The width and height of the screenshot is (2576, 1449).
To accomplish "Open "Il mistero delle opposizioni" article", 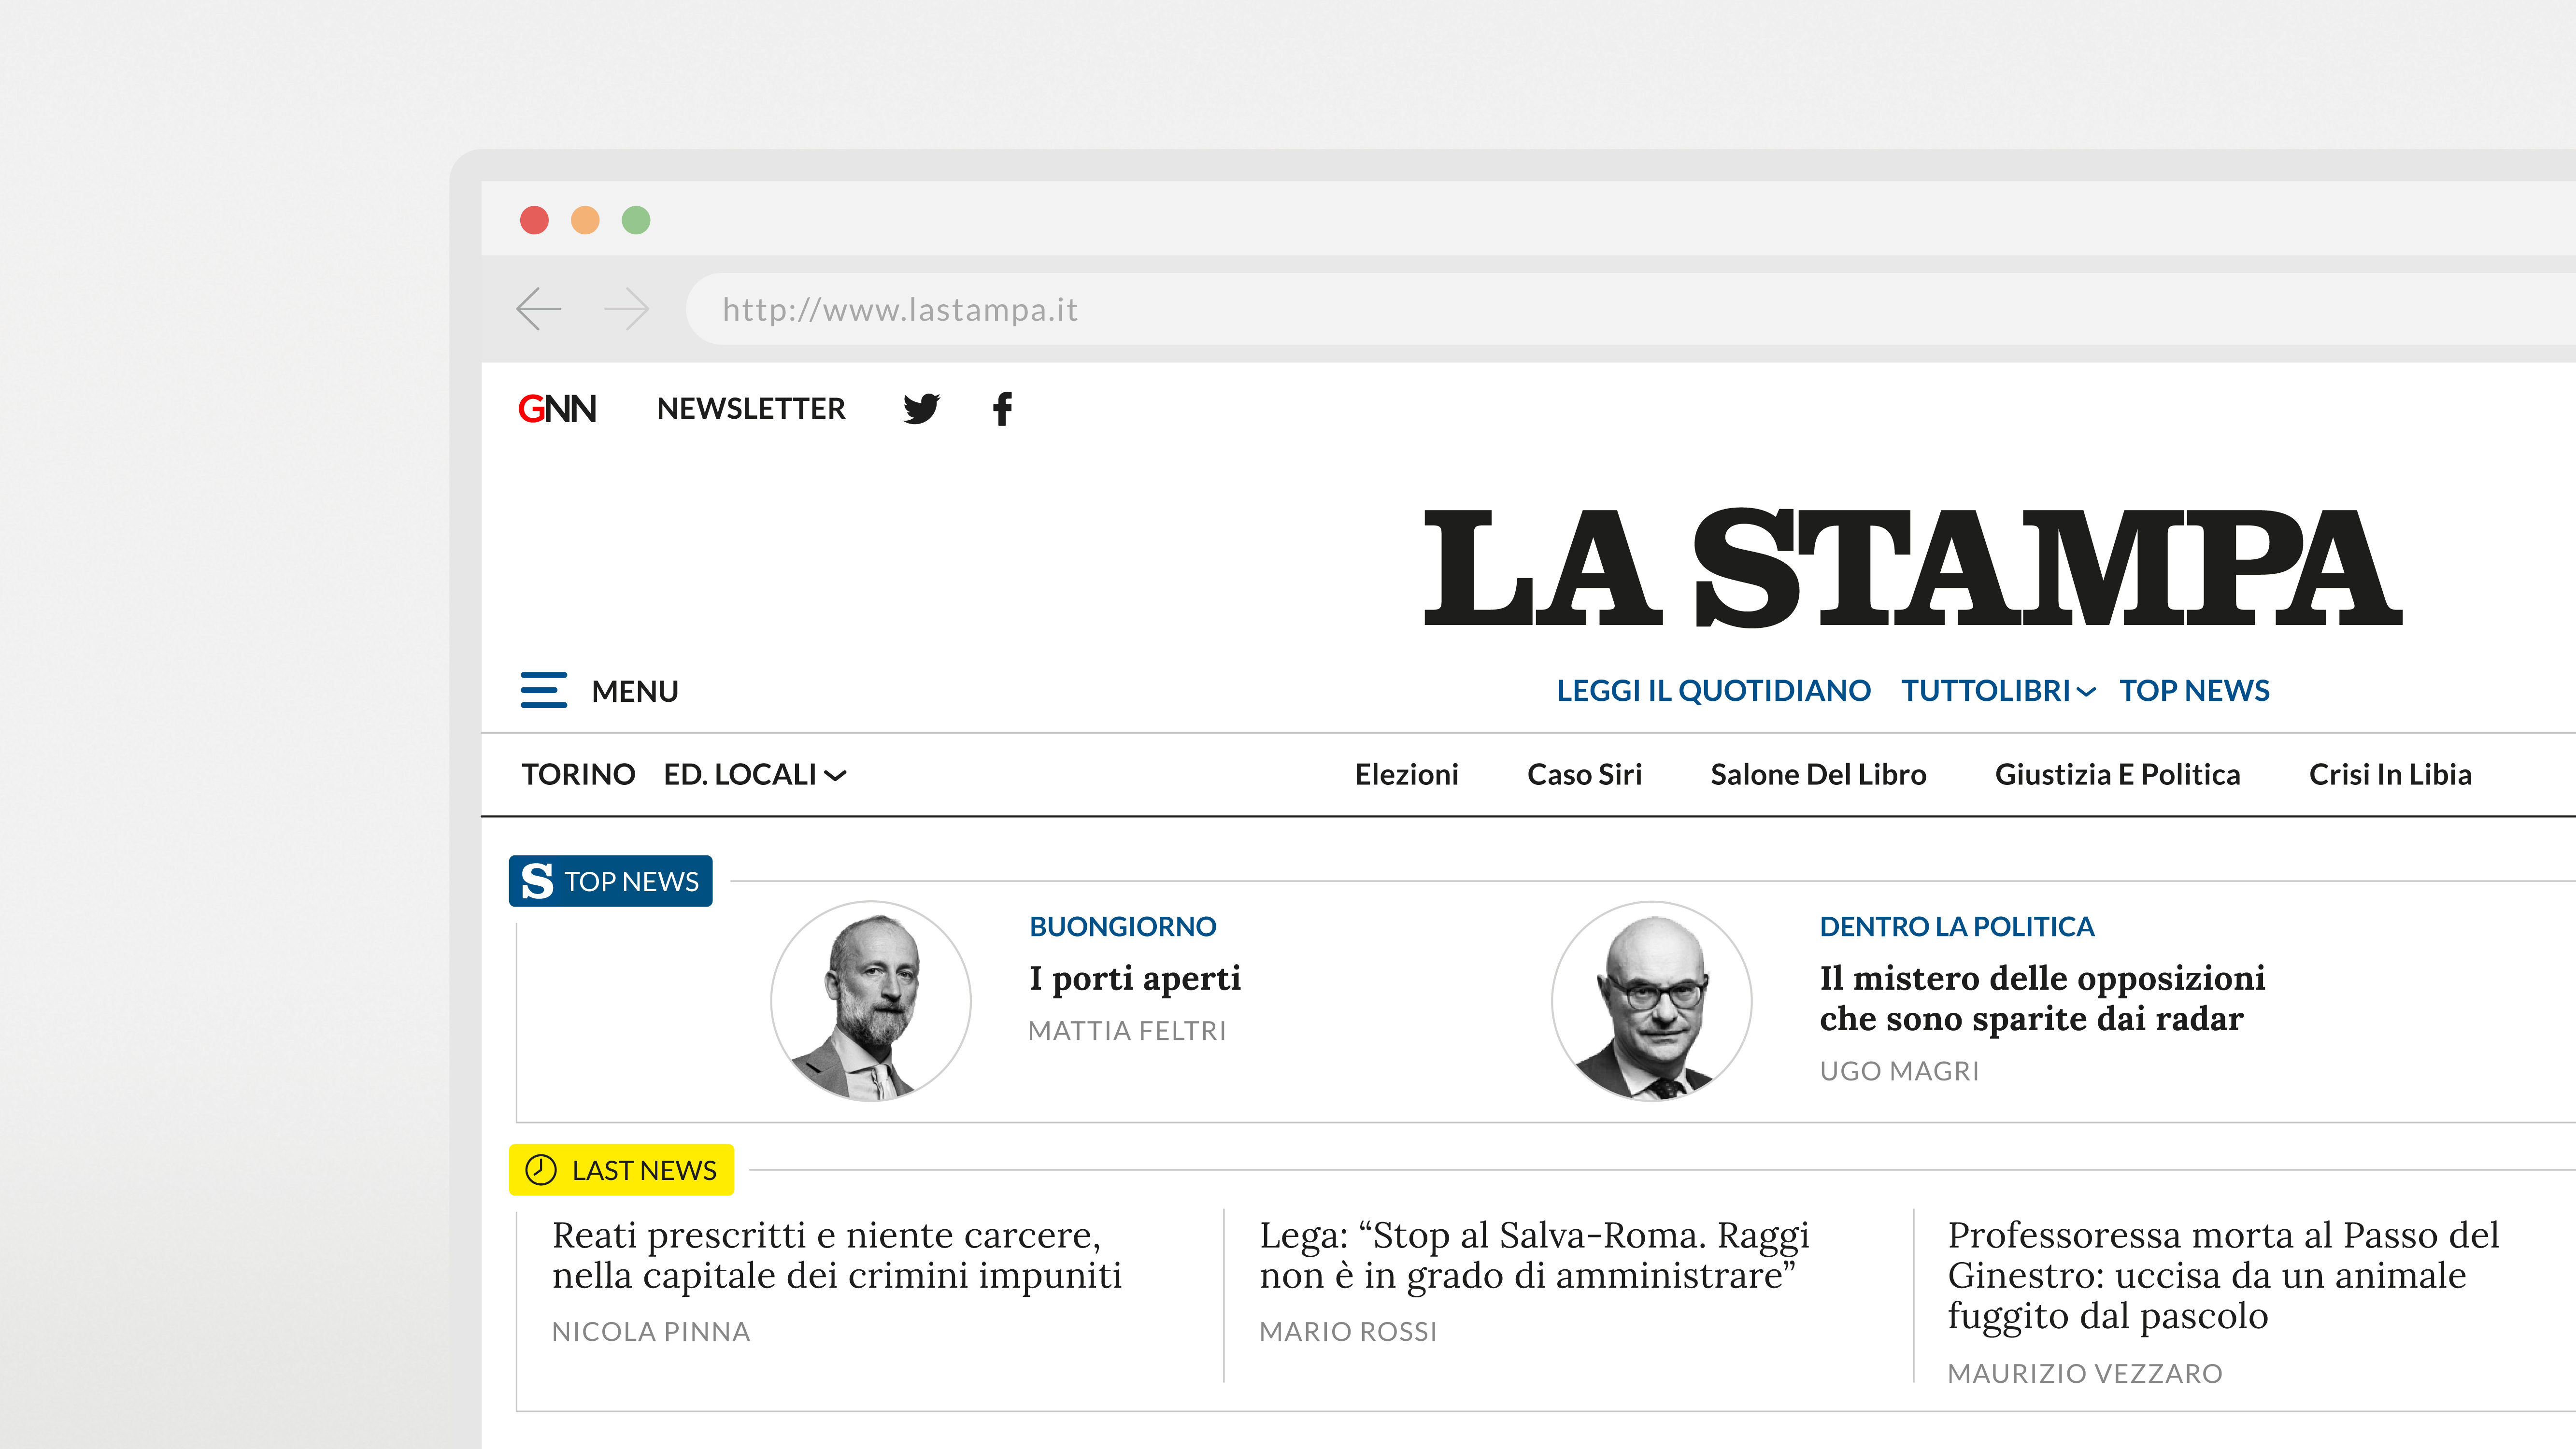I will 2043,998.
